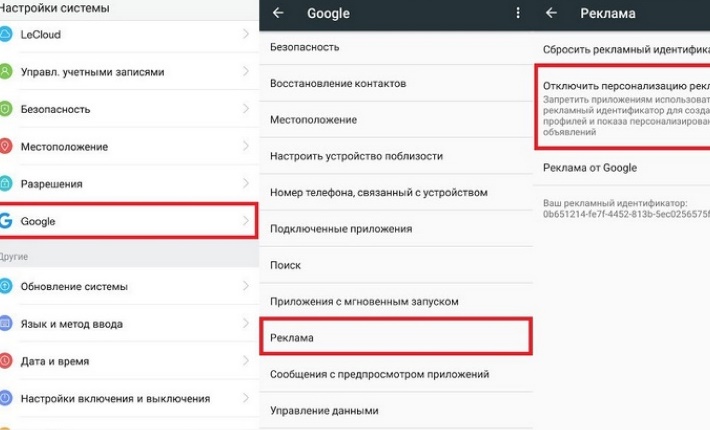710x430 pixels.
Task: Open chevron on Дата и время row
Action: point(246,360)
